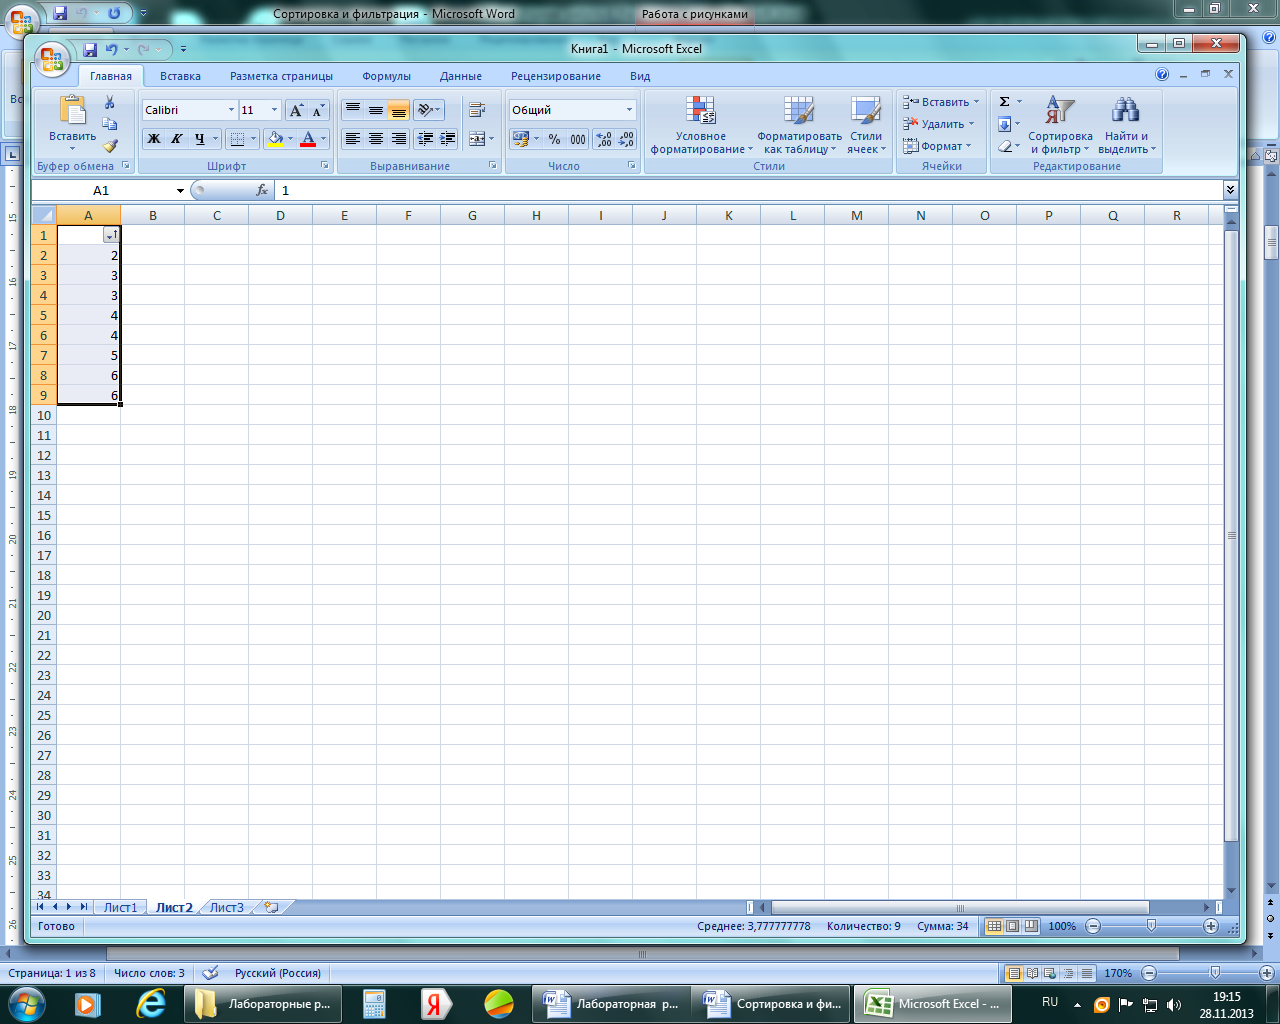Open the Name Box dropdown arrow
Screen dimensions: 1280x1024
click(x=180, y=190)
